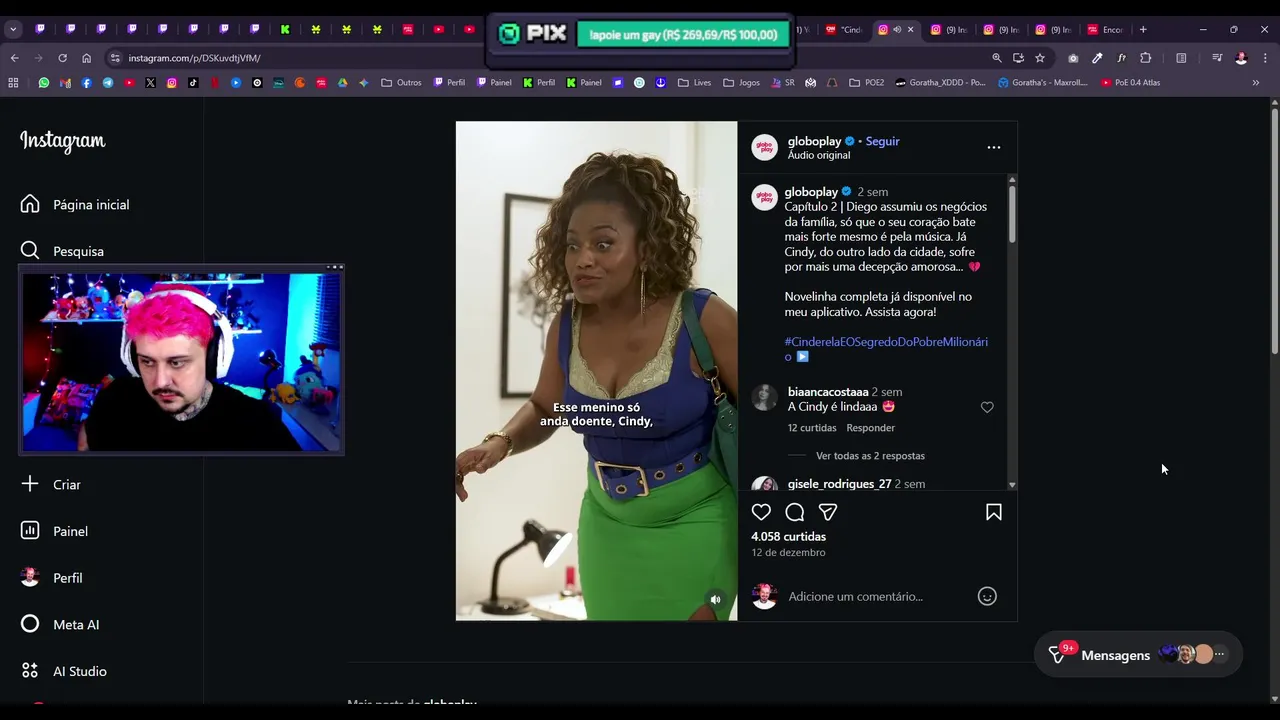Reload the page with the refresh icon
The width and height of the screenshot is (1280, 720).
62,58
